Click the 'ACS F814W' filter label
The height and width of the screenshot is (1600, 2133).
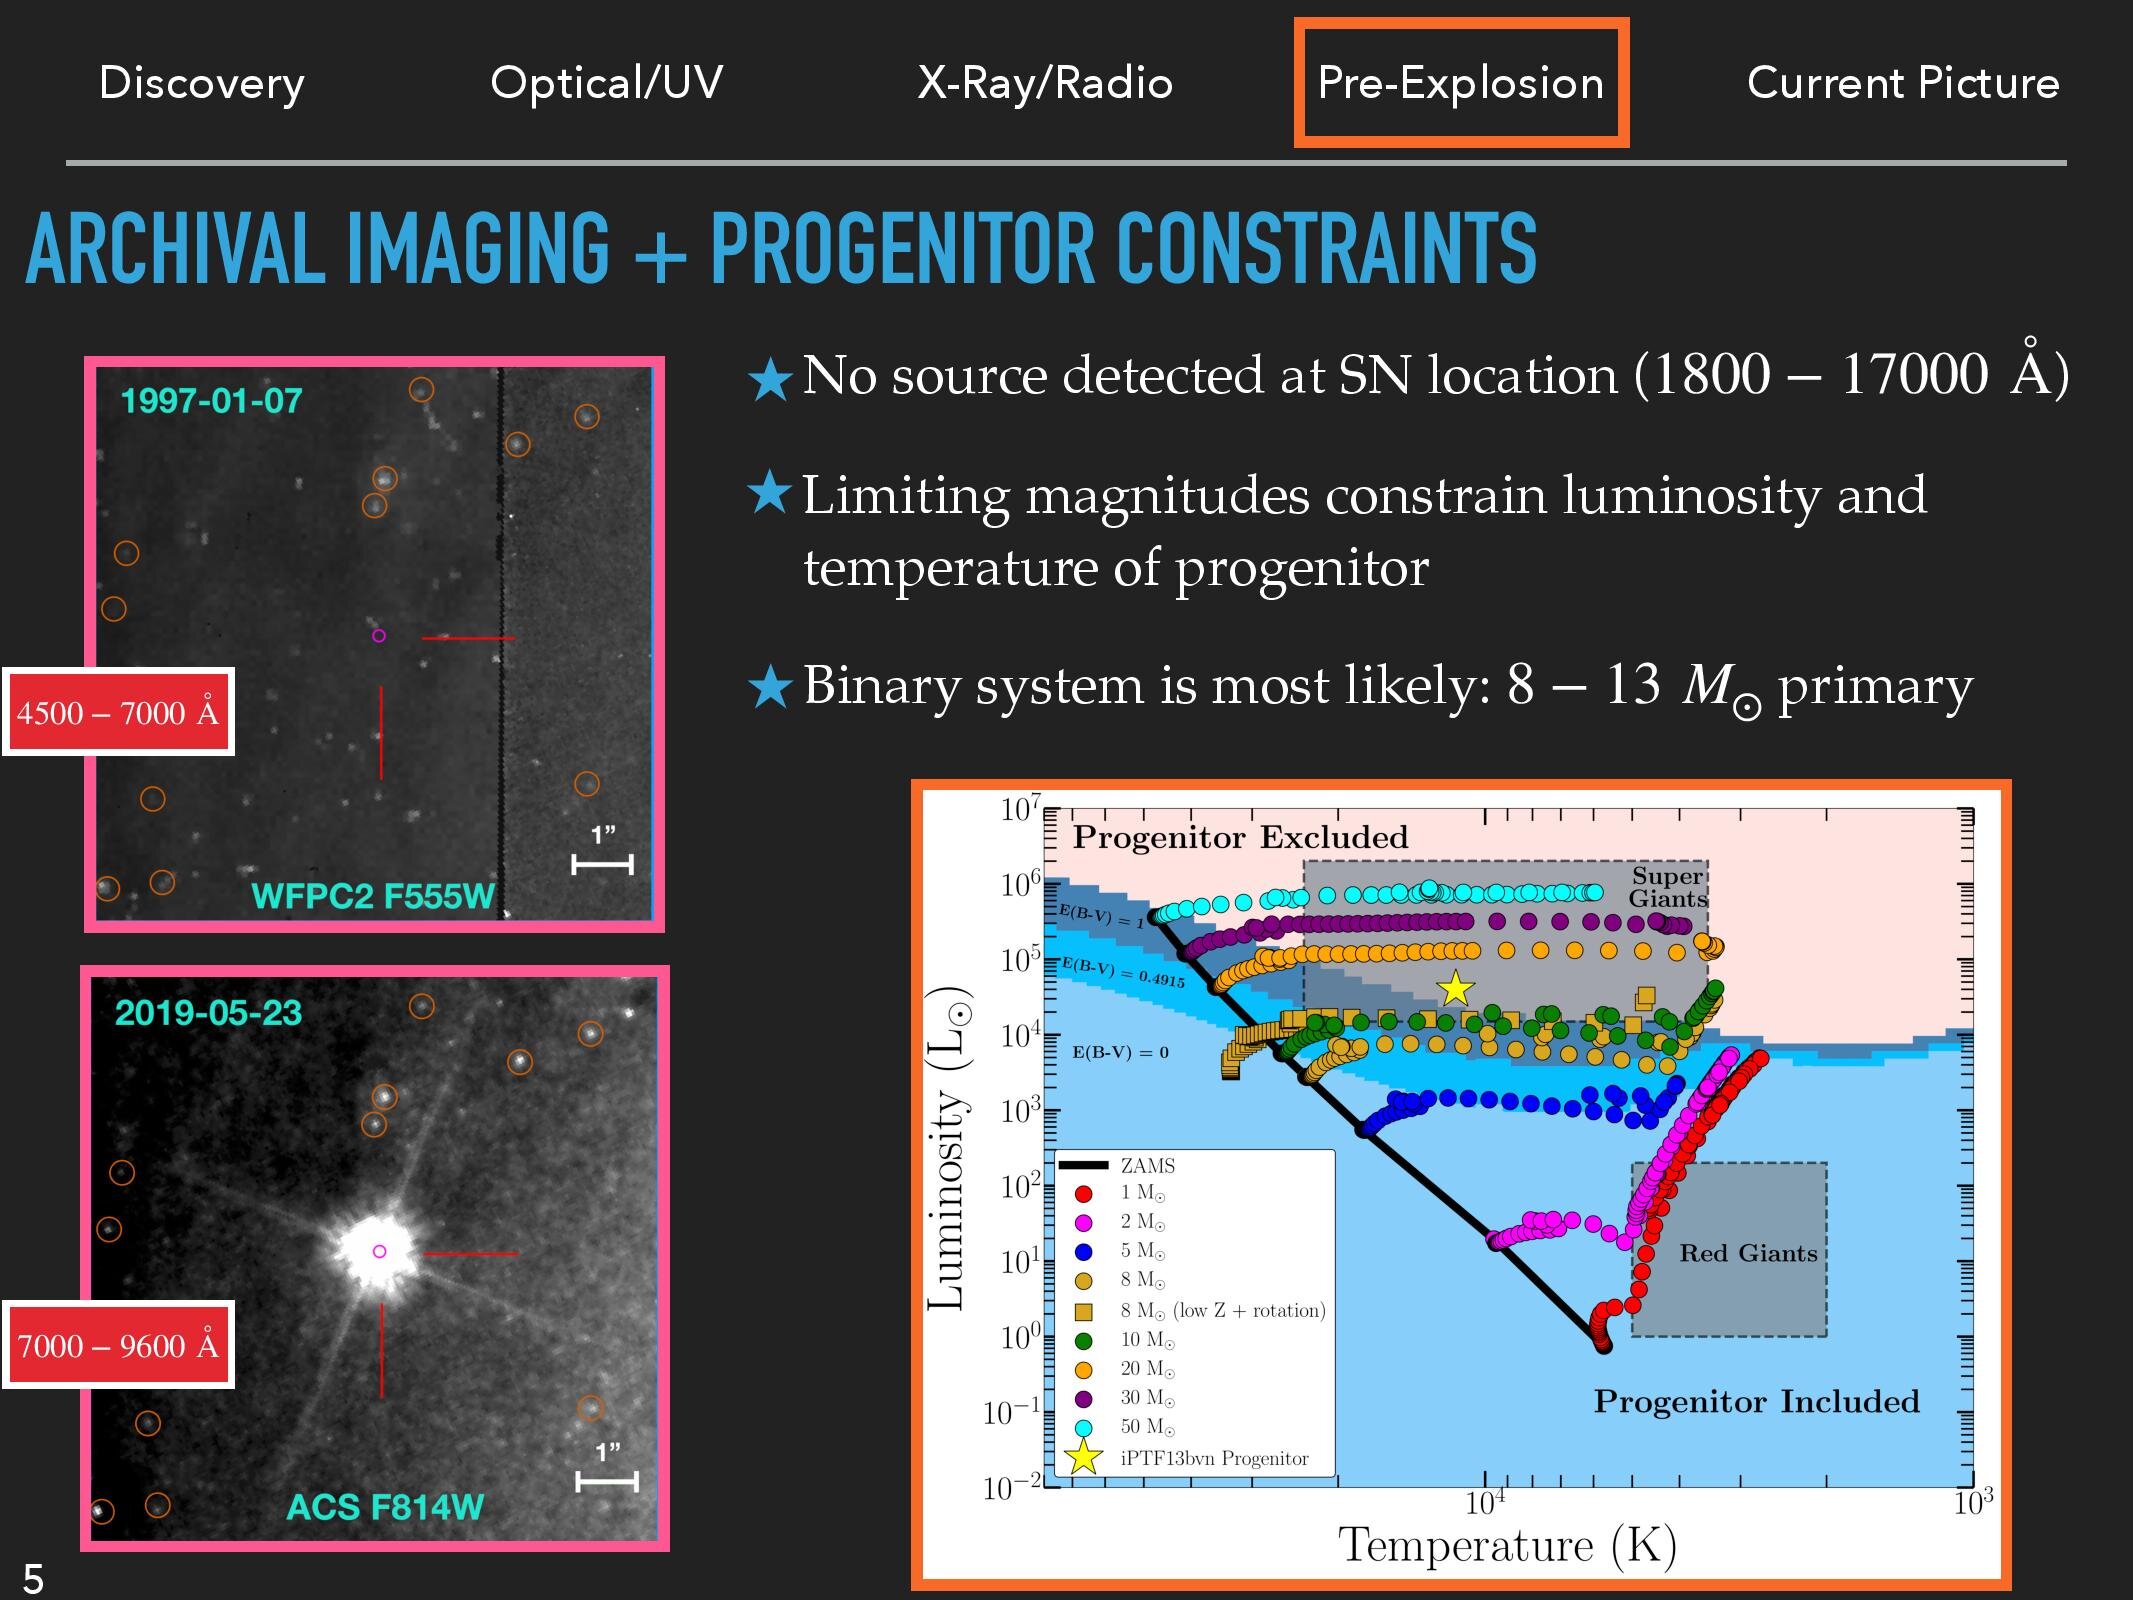385,1507
